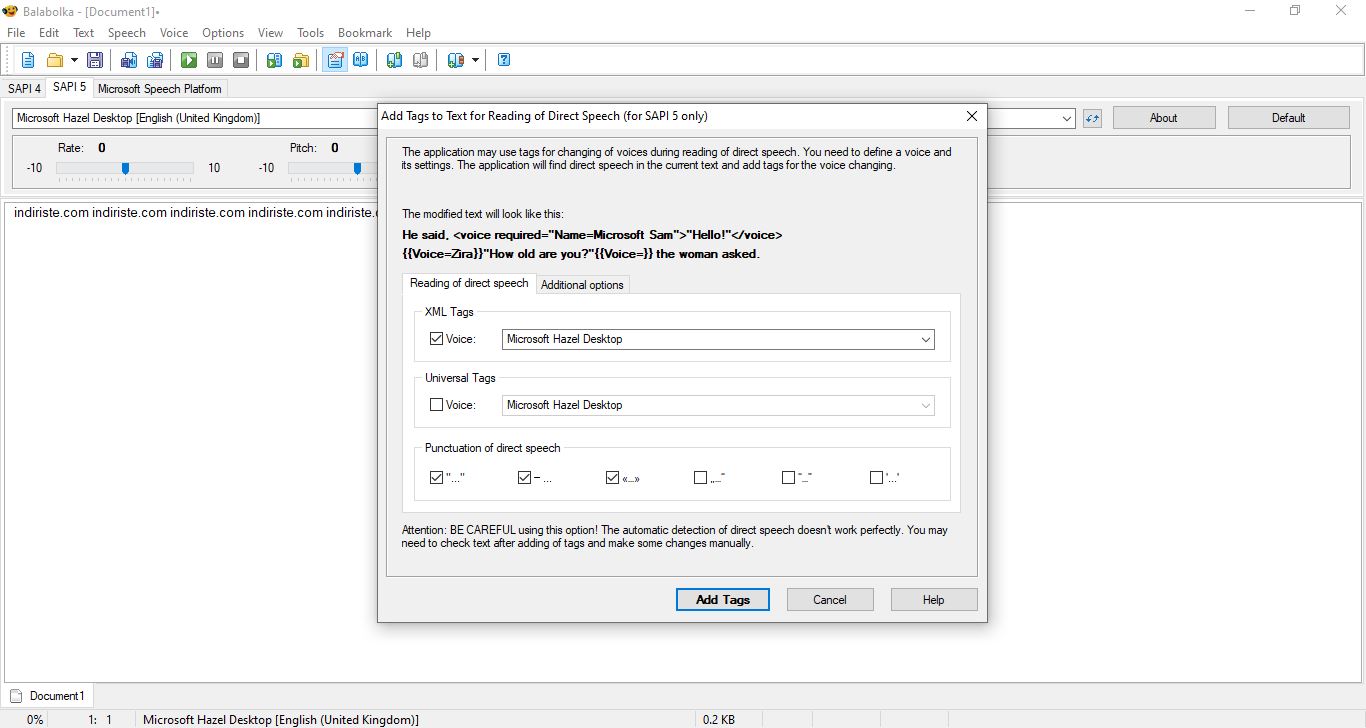This screenshot has height=728, width=1366.
Task: Click the New document toolbar icon
Action: click(x=28, y=60)
